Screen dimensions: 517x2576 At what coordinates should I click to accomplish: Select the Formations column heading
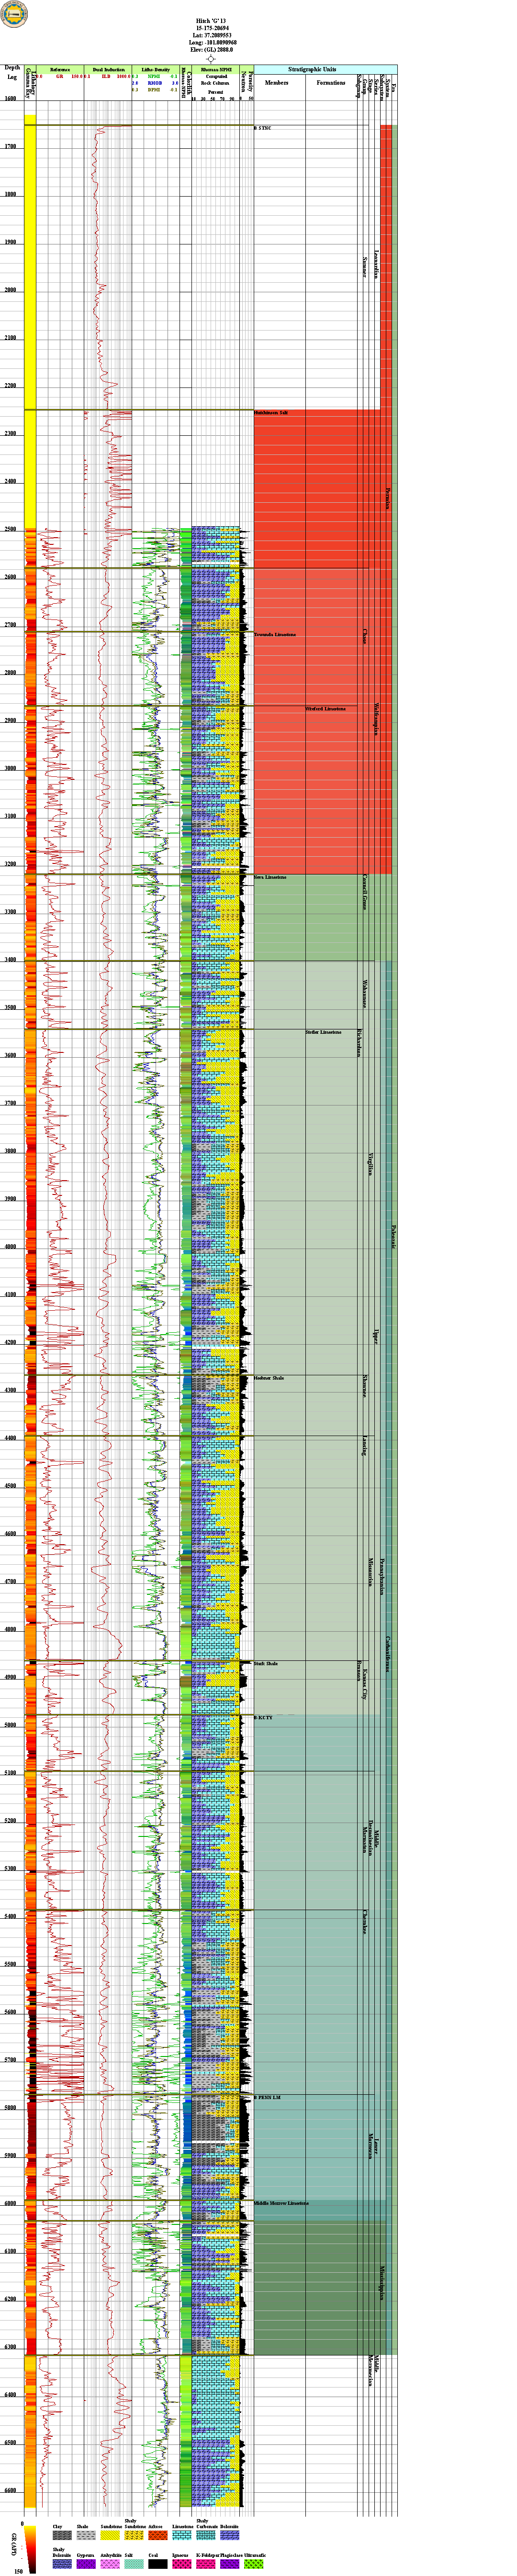331,83
